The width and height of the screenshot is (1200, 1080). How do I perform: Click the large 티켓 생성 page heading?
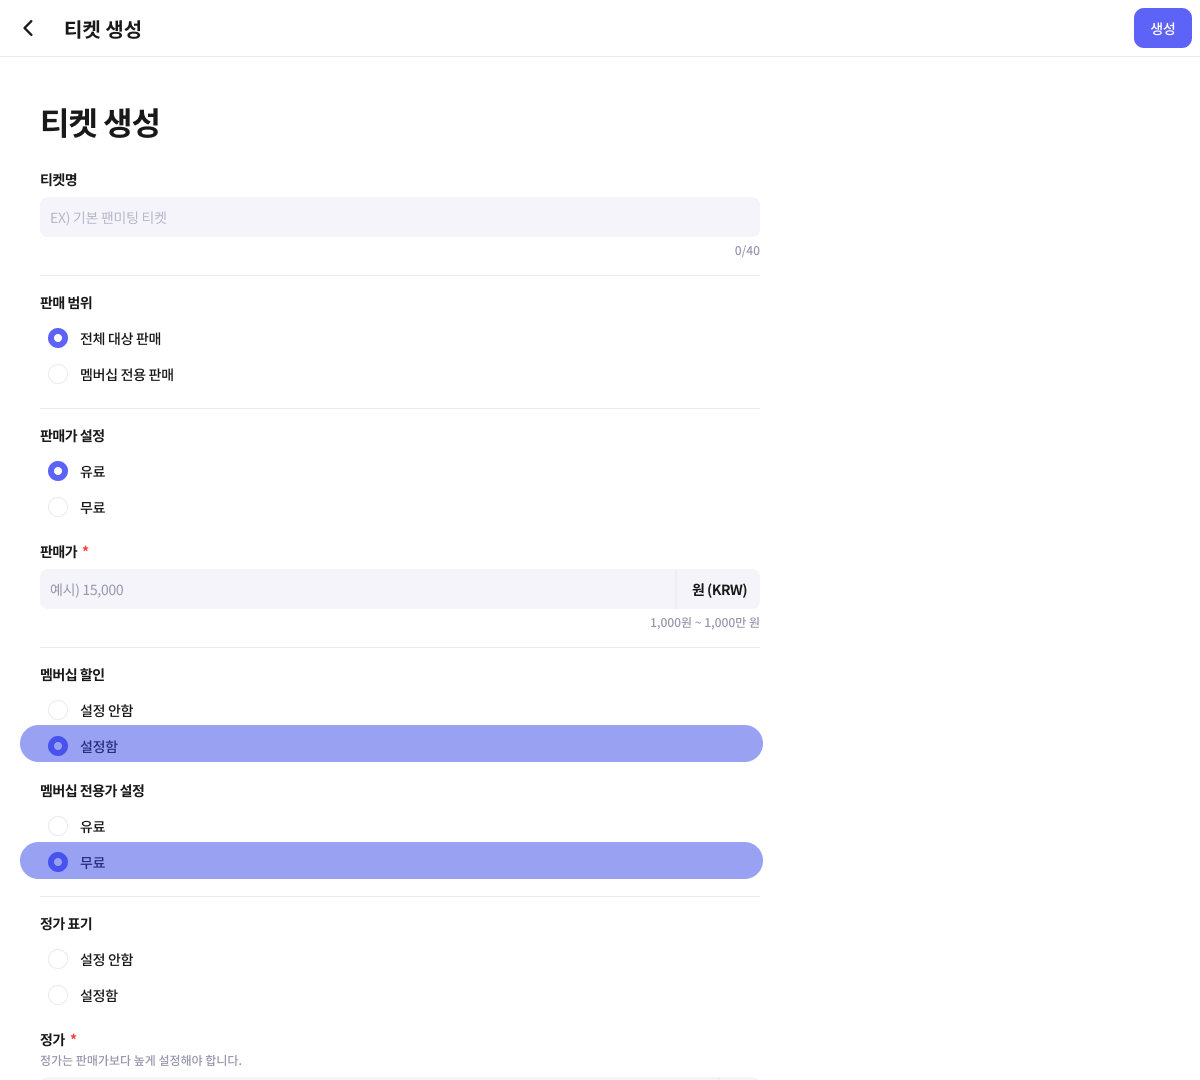(x=100, y=123)
